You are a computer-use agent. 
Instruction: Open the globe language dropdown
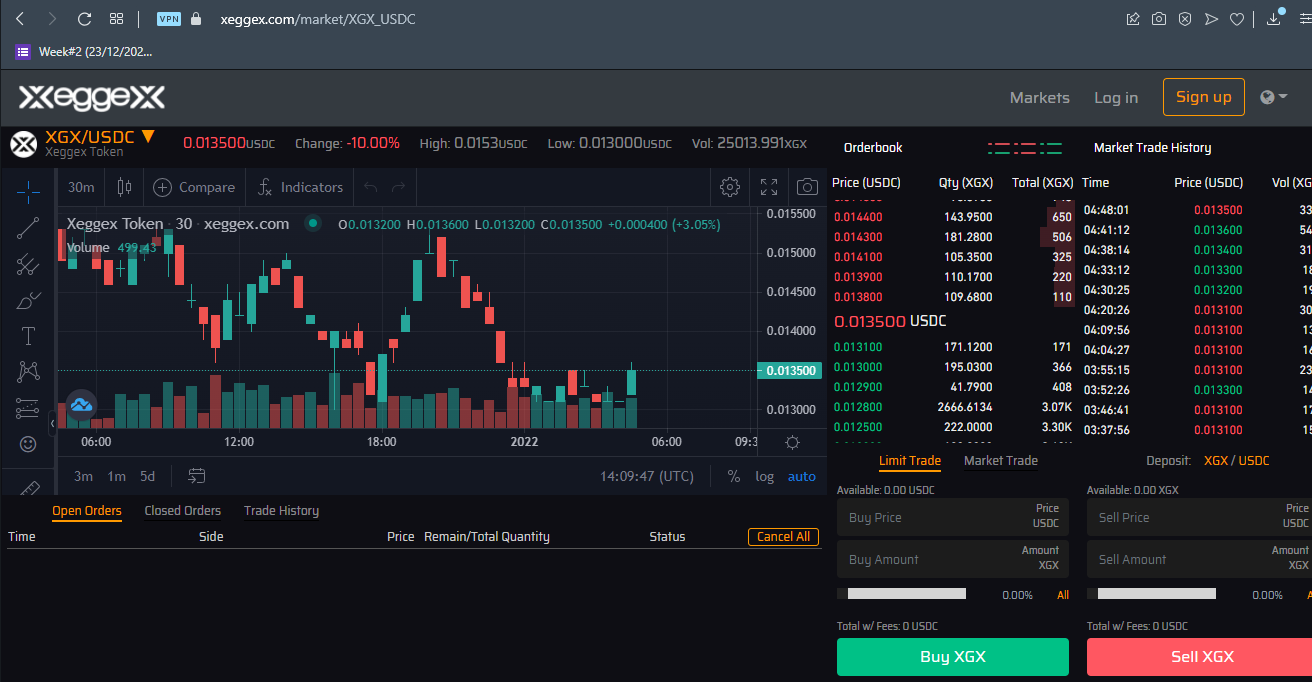(x=1274, y=97)
